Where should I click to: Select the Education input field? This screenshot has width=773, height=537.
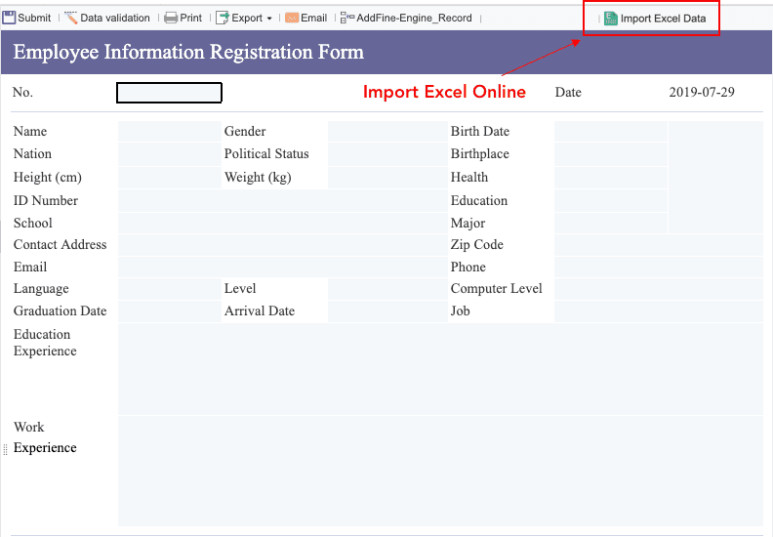point(611,201)
